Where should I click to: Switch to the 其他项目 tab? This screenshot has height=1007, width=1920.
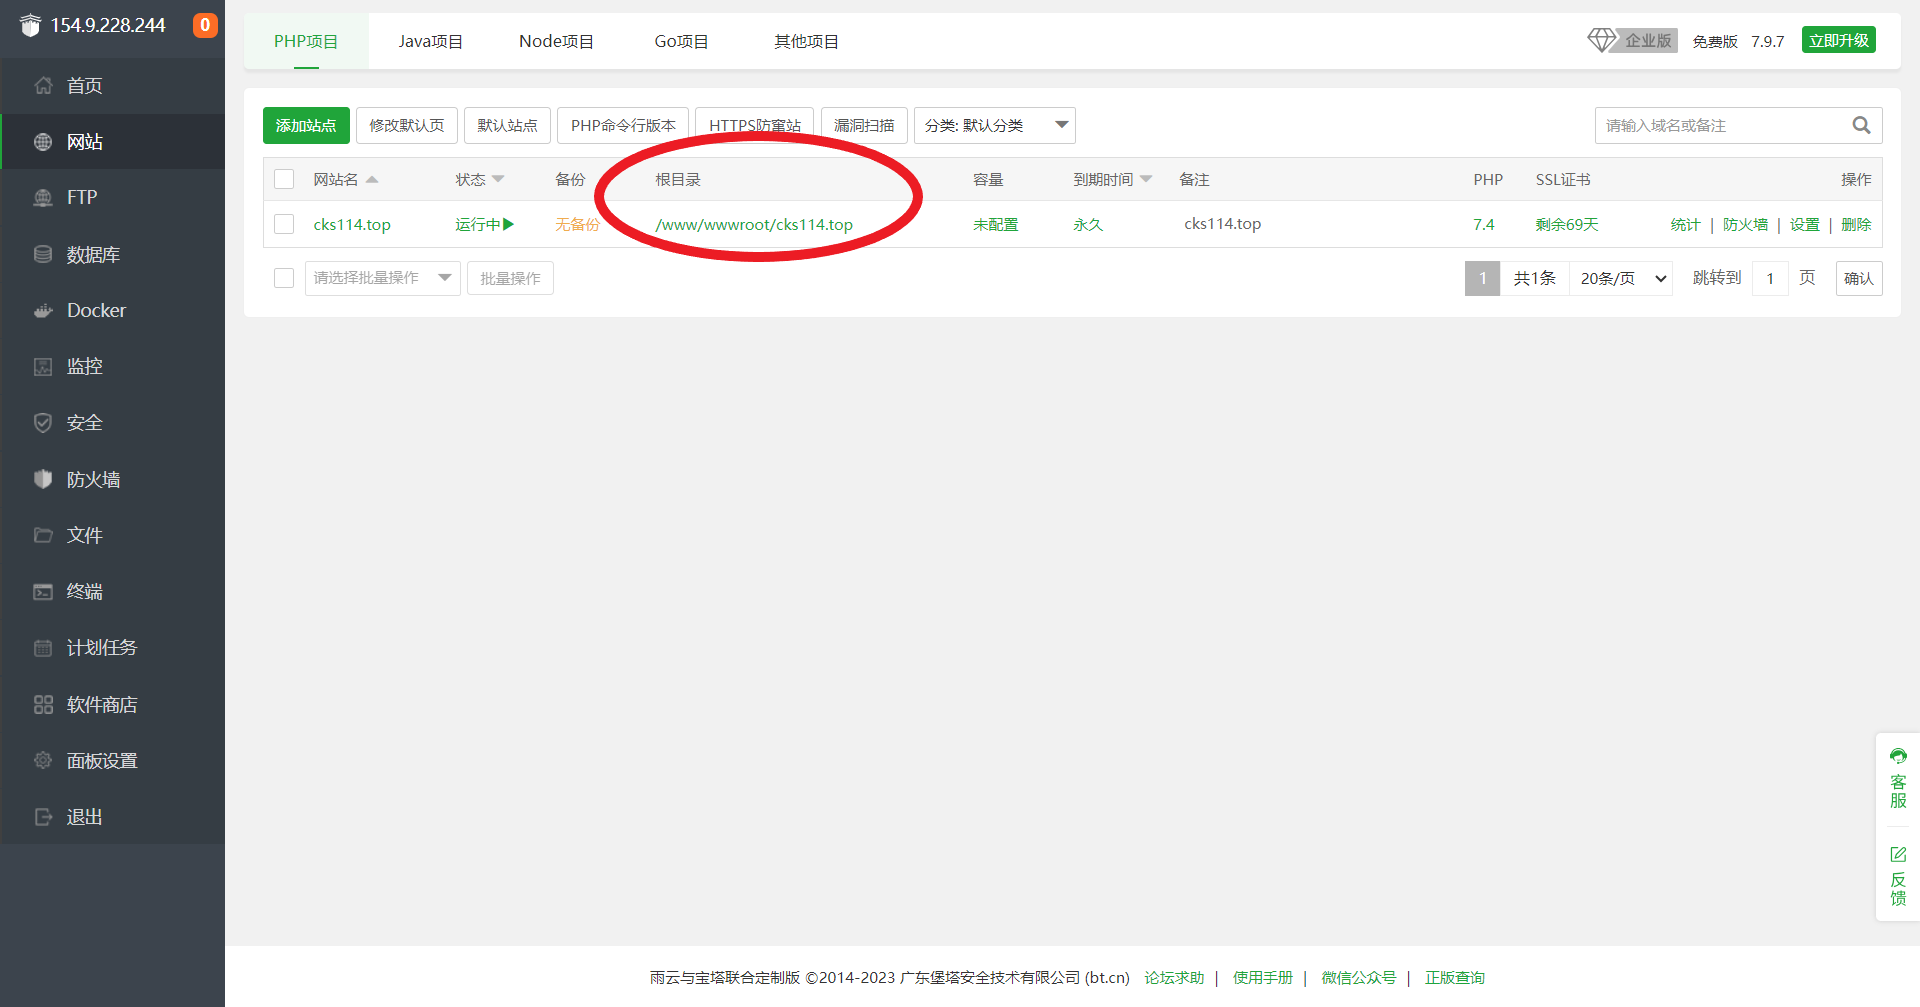pos(806,41)
